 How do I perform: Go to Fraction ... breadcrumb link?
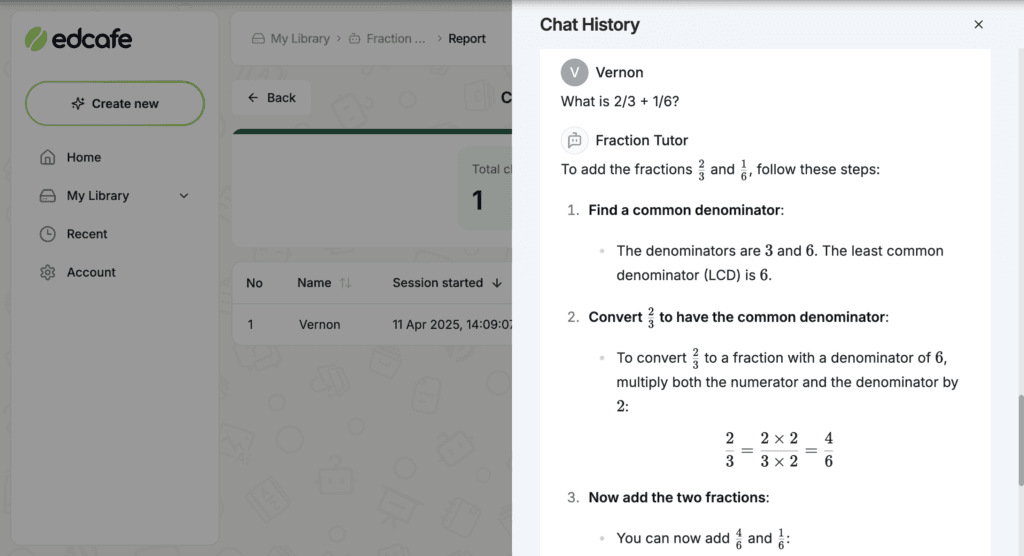pyautogui.click(x=387, y=39)
